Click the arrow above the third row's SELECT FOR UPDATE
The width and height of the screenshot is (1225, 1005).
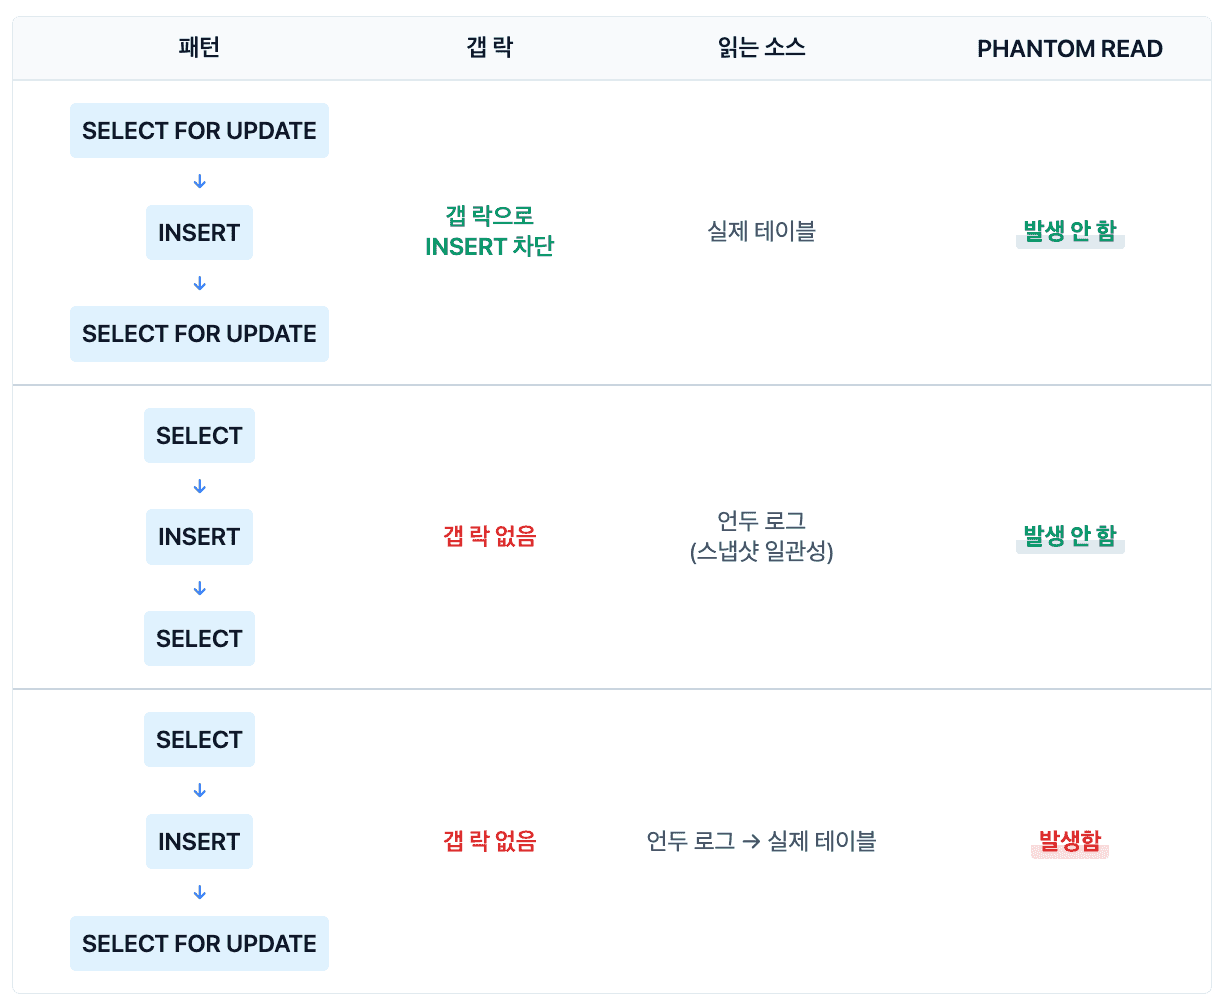point(199,893)
